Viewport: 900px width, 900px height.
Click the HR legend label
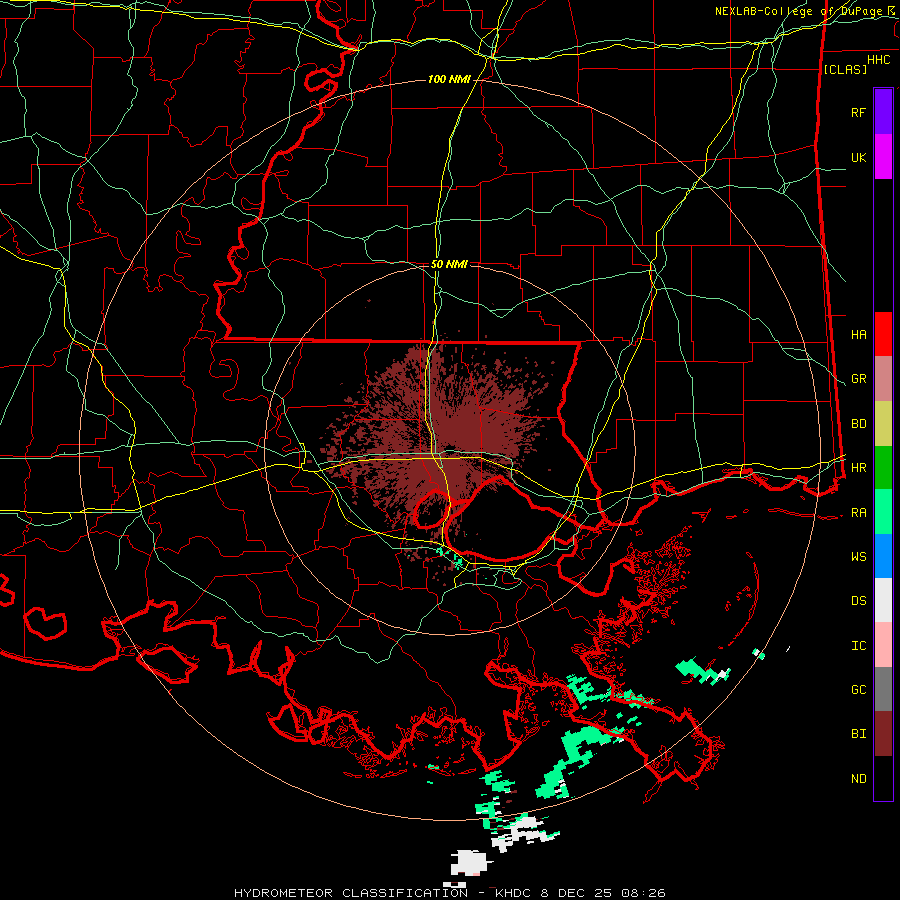[858, 468]
